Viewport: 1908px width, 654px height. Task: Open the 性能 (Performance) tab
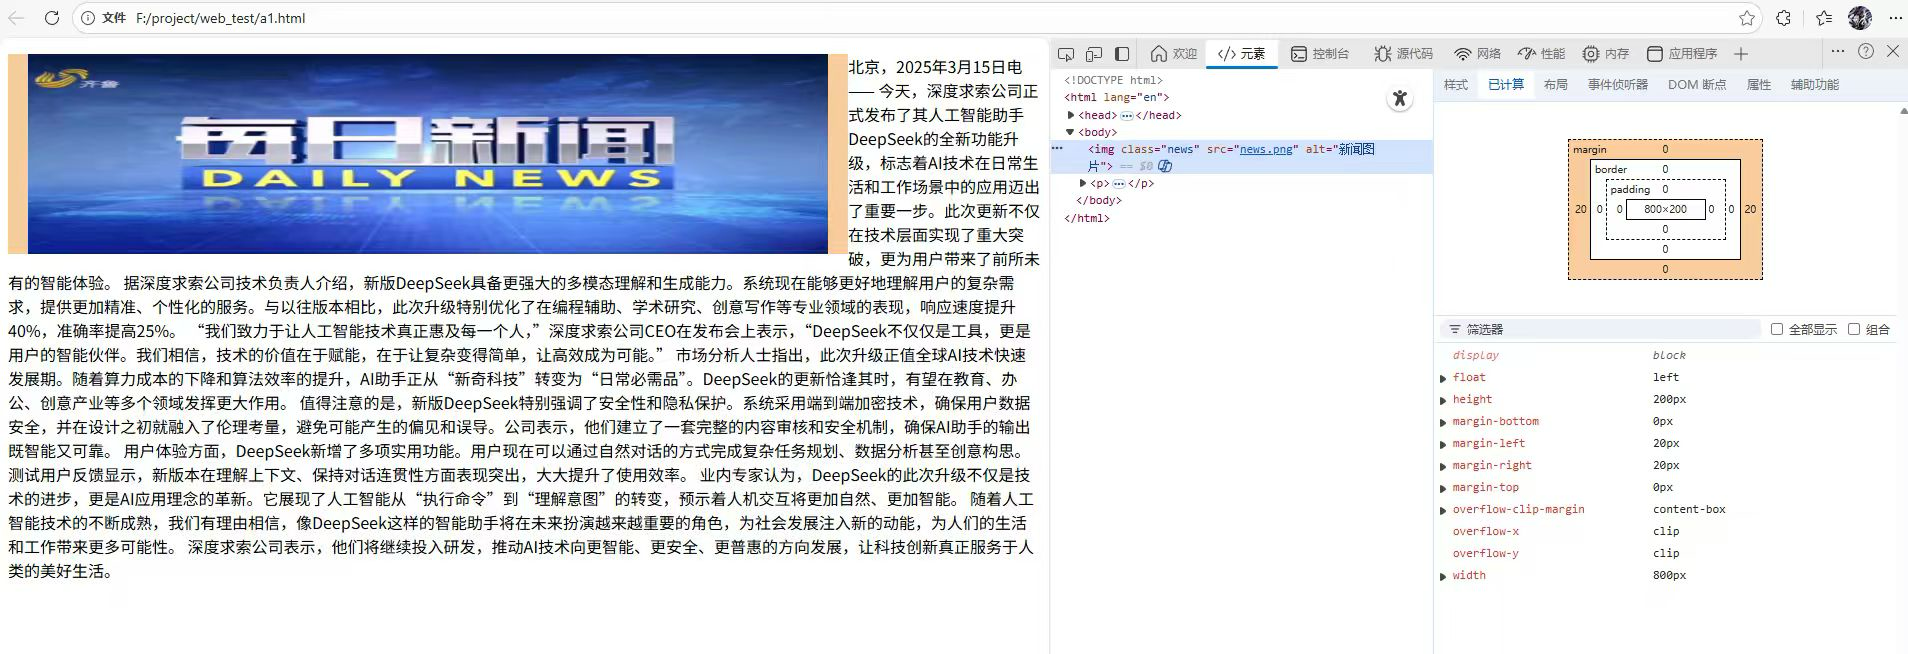1542,54
